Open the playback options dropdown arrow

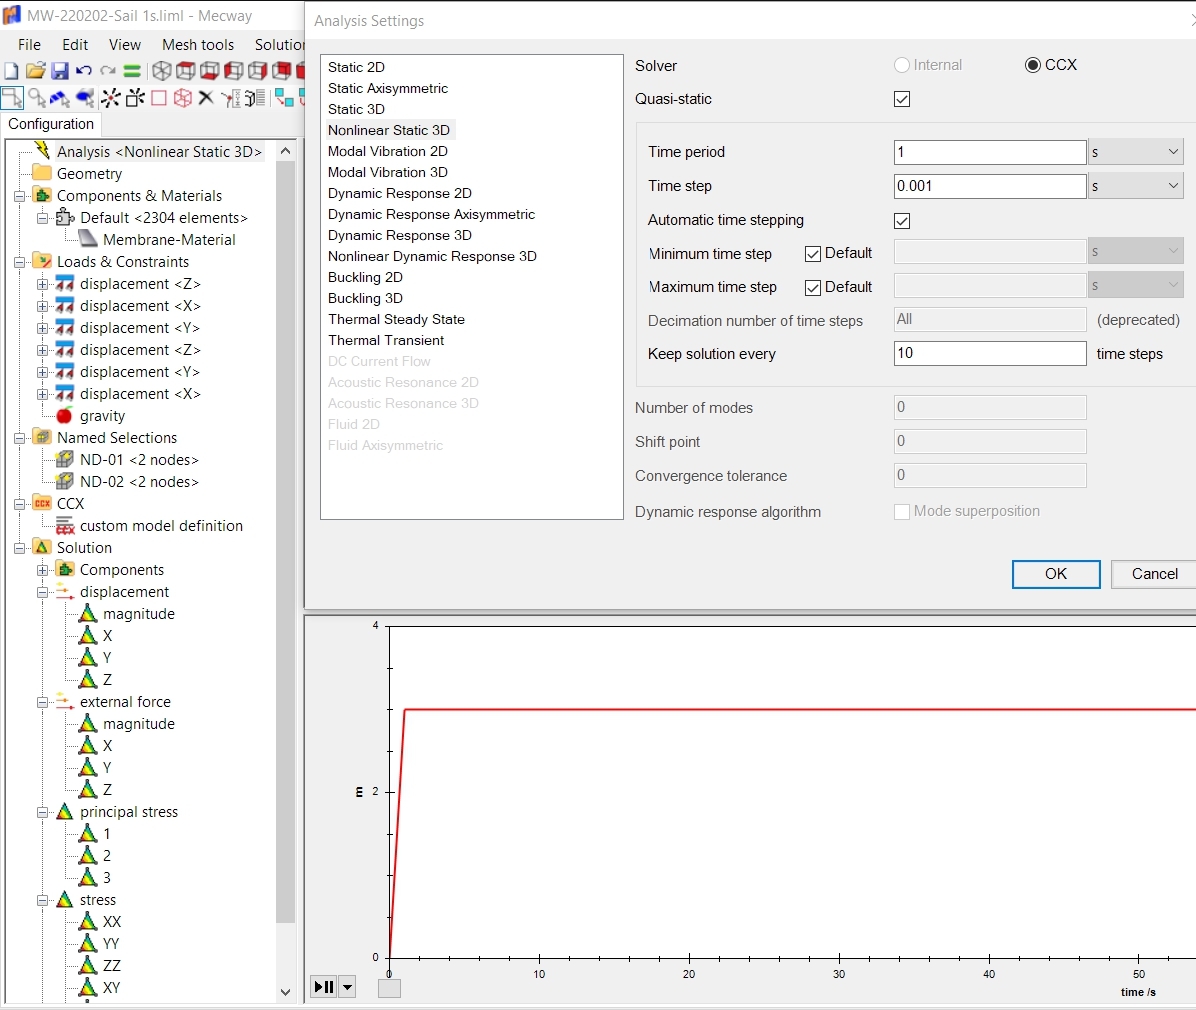[347, 987]
